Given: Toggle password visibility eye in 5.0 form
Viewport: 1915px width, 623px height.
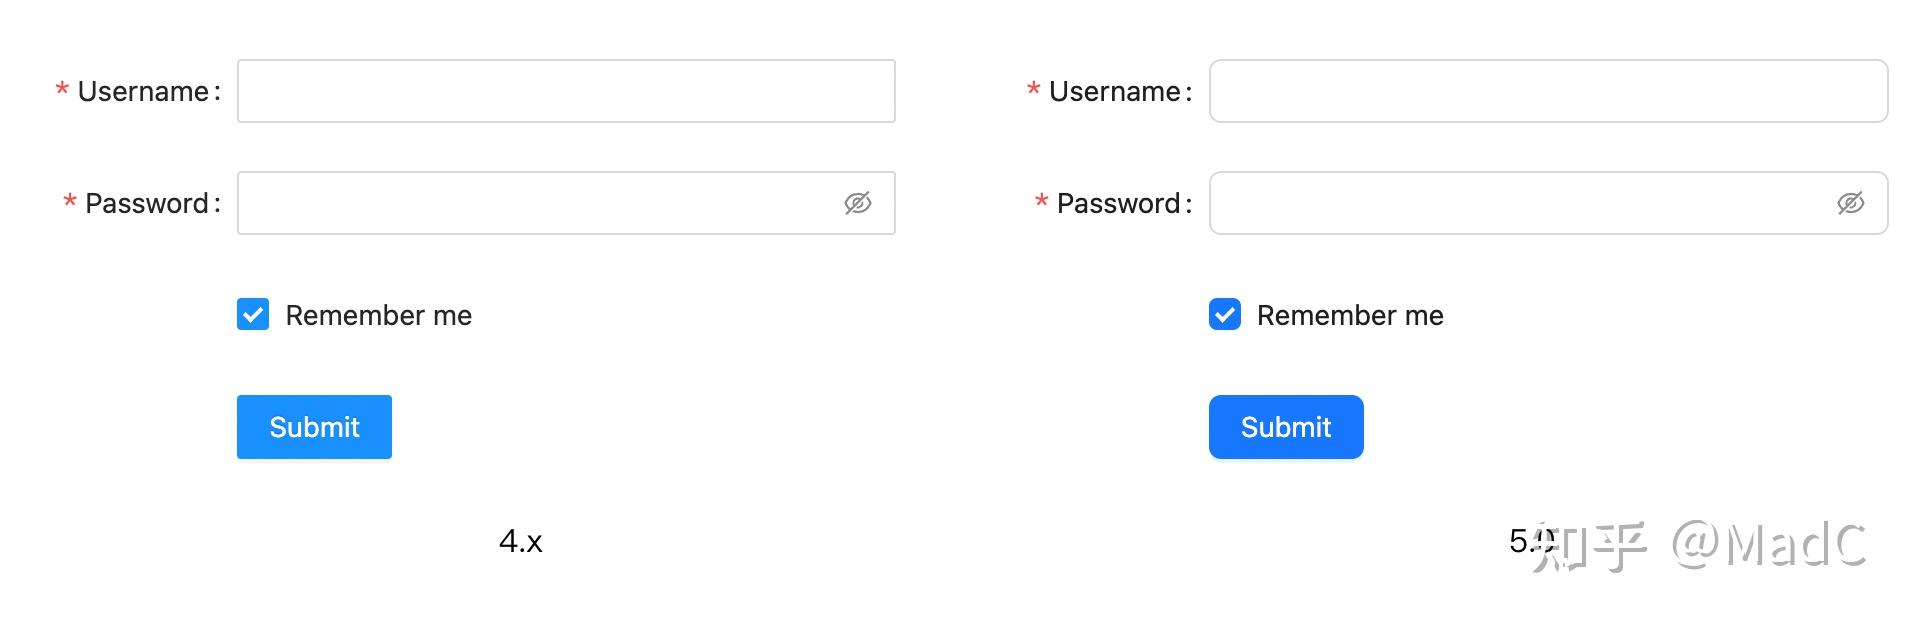Looking at the screenshot, I should pyautogui.click(x=1850, y=203).
